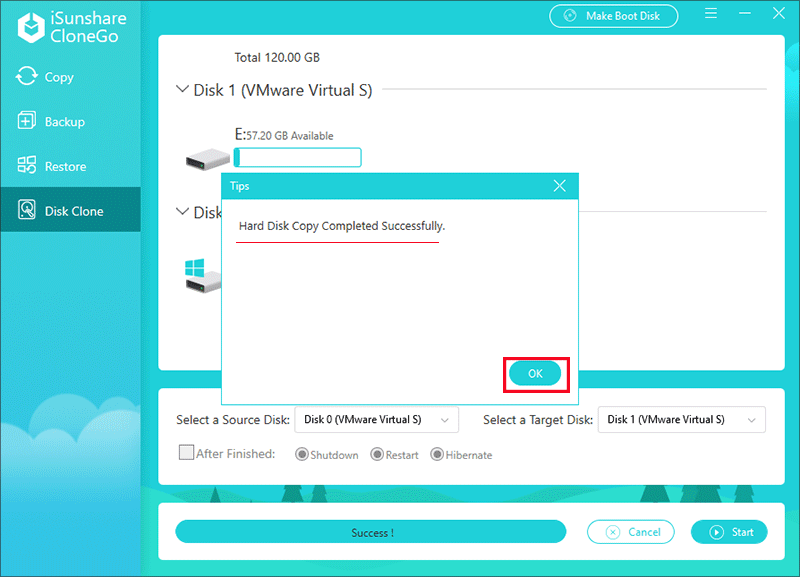800x577 pixels.
Task: Click the Success progress bar
Action: pos(371,533)
